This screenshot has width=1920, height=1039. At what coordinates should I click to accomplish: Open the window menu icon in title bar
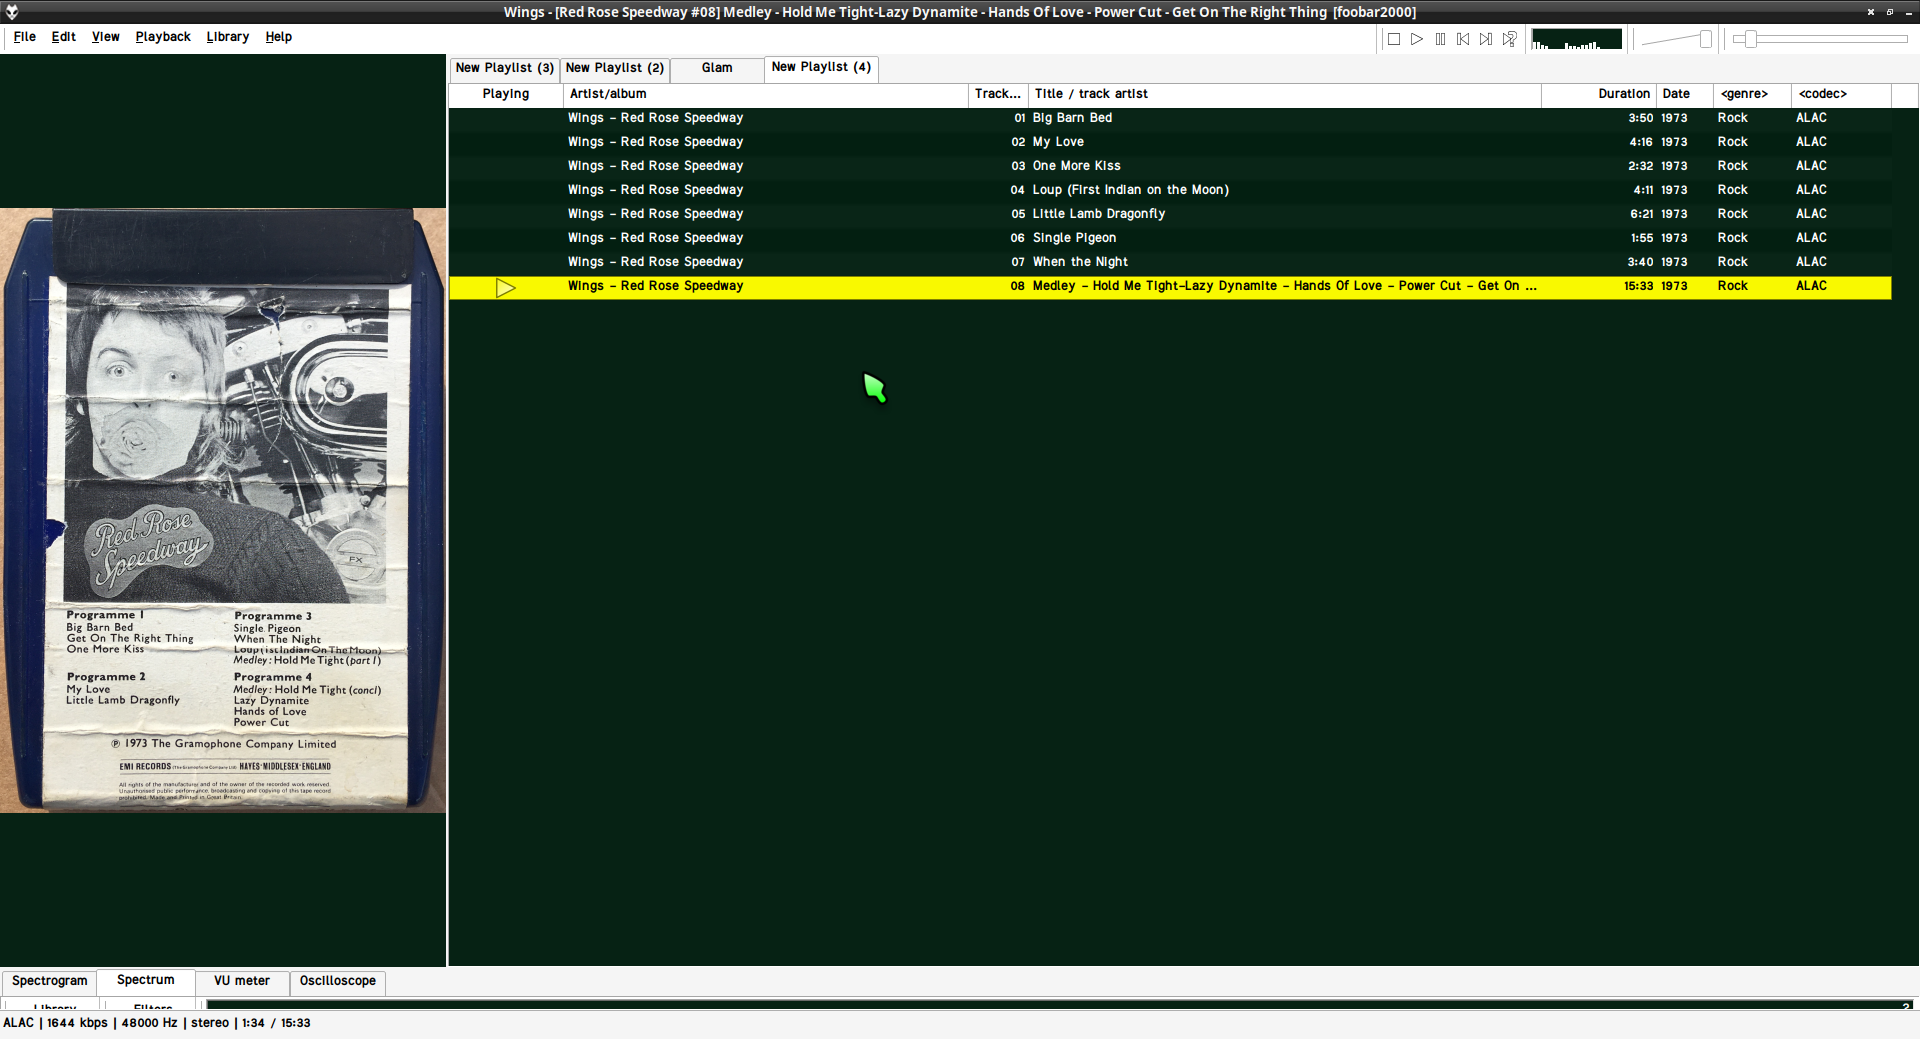[12, 12]
